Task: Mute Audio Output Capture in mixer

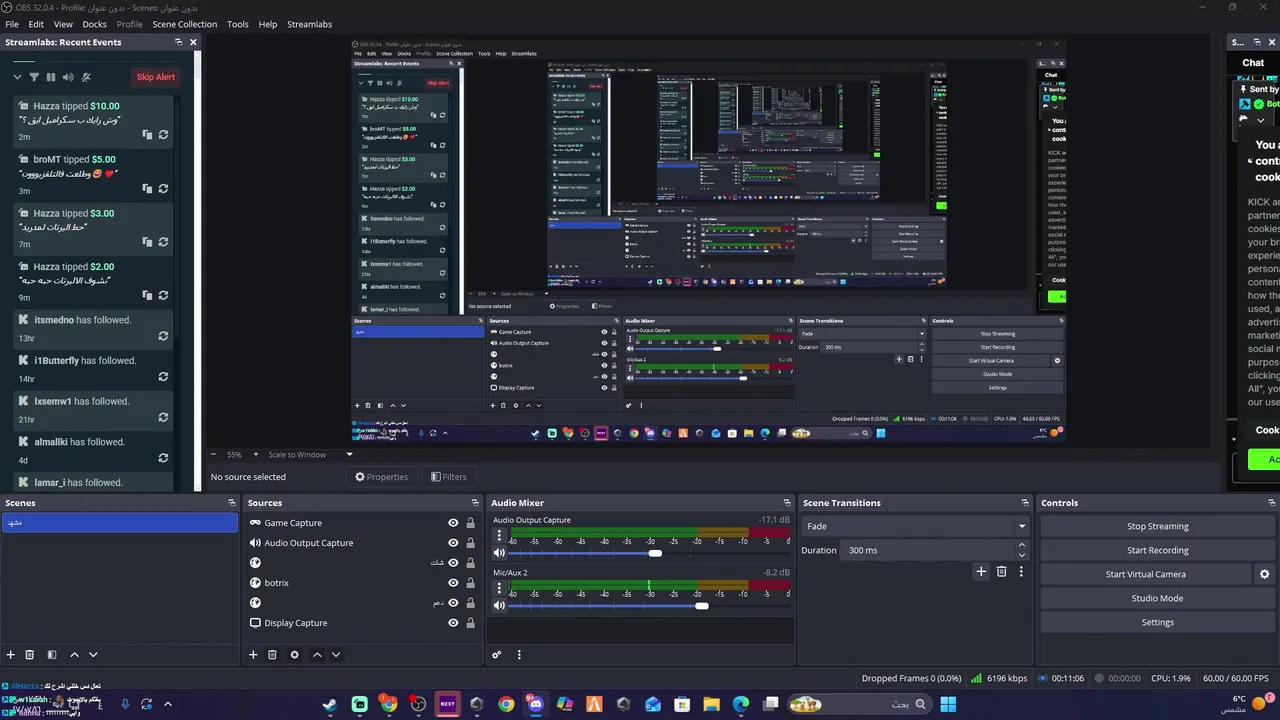Action: click(499, 553)
